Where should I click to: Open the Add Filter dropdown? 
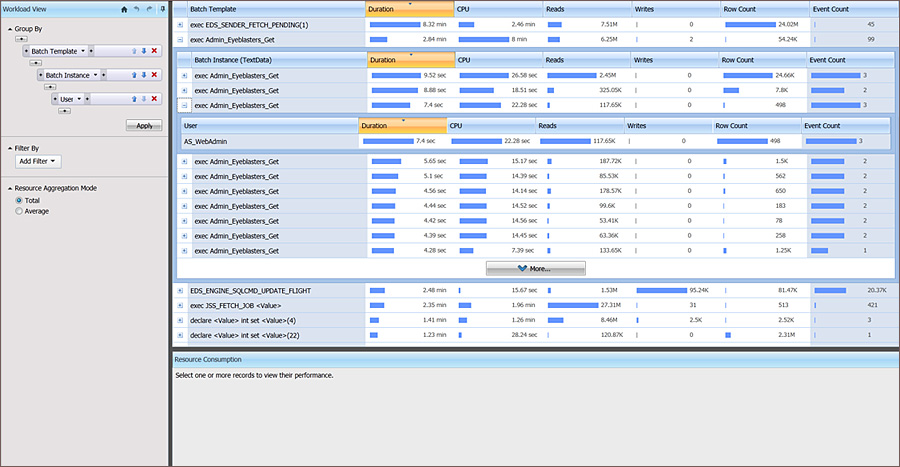point(38,162)
